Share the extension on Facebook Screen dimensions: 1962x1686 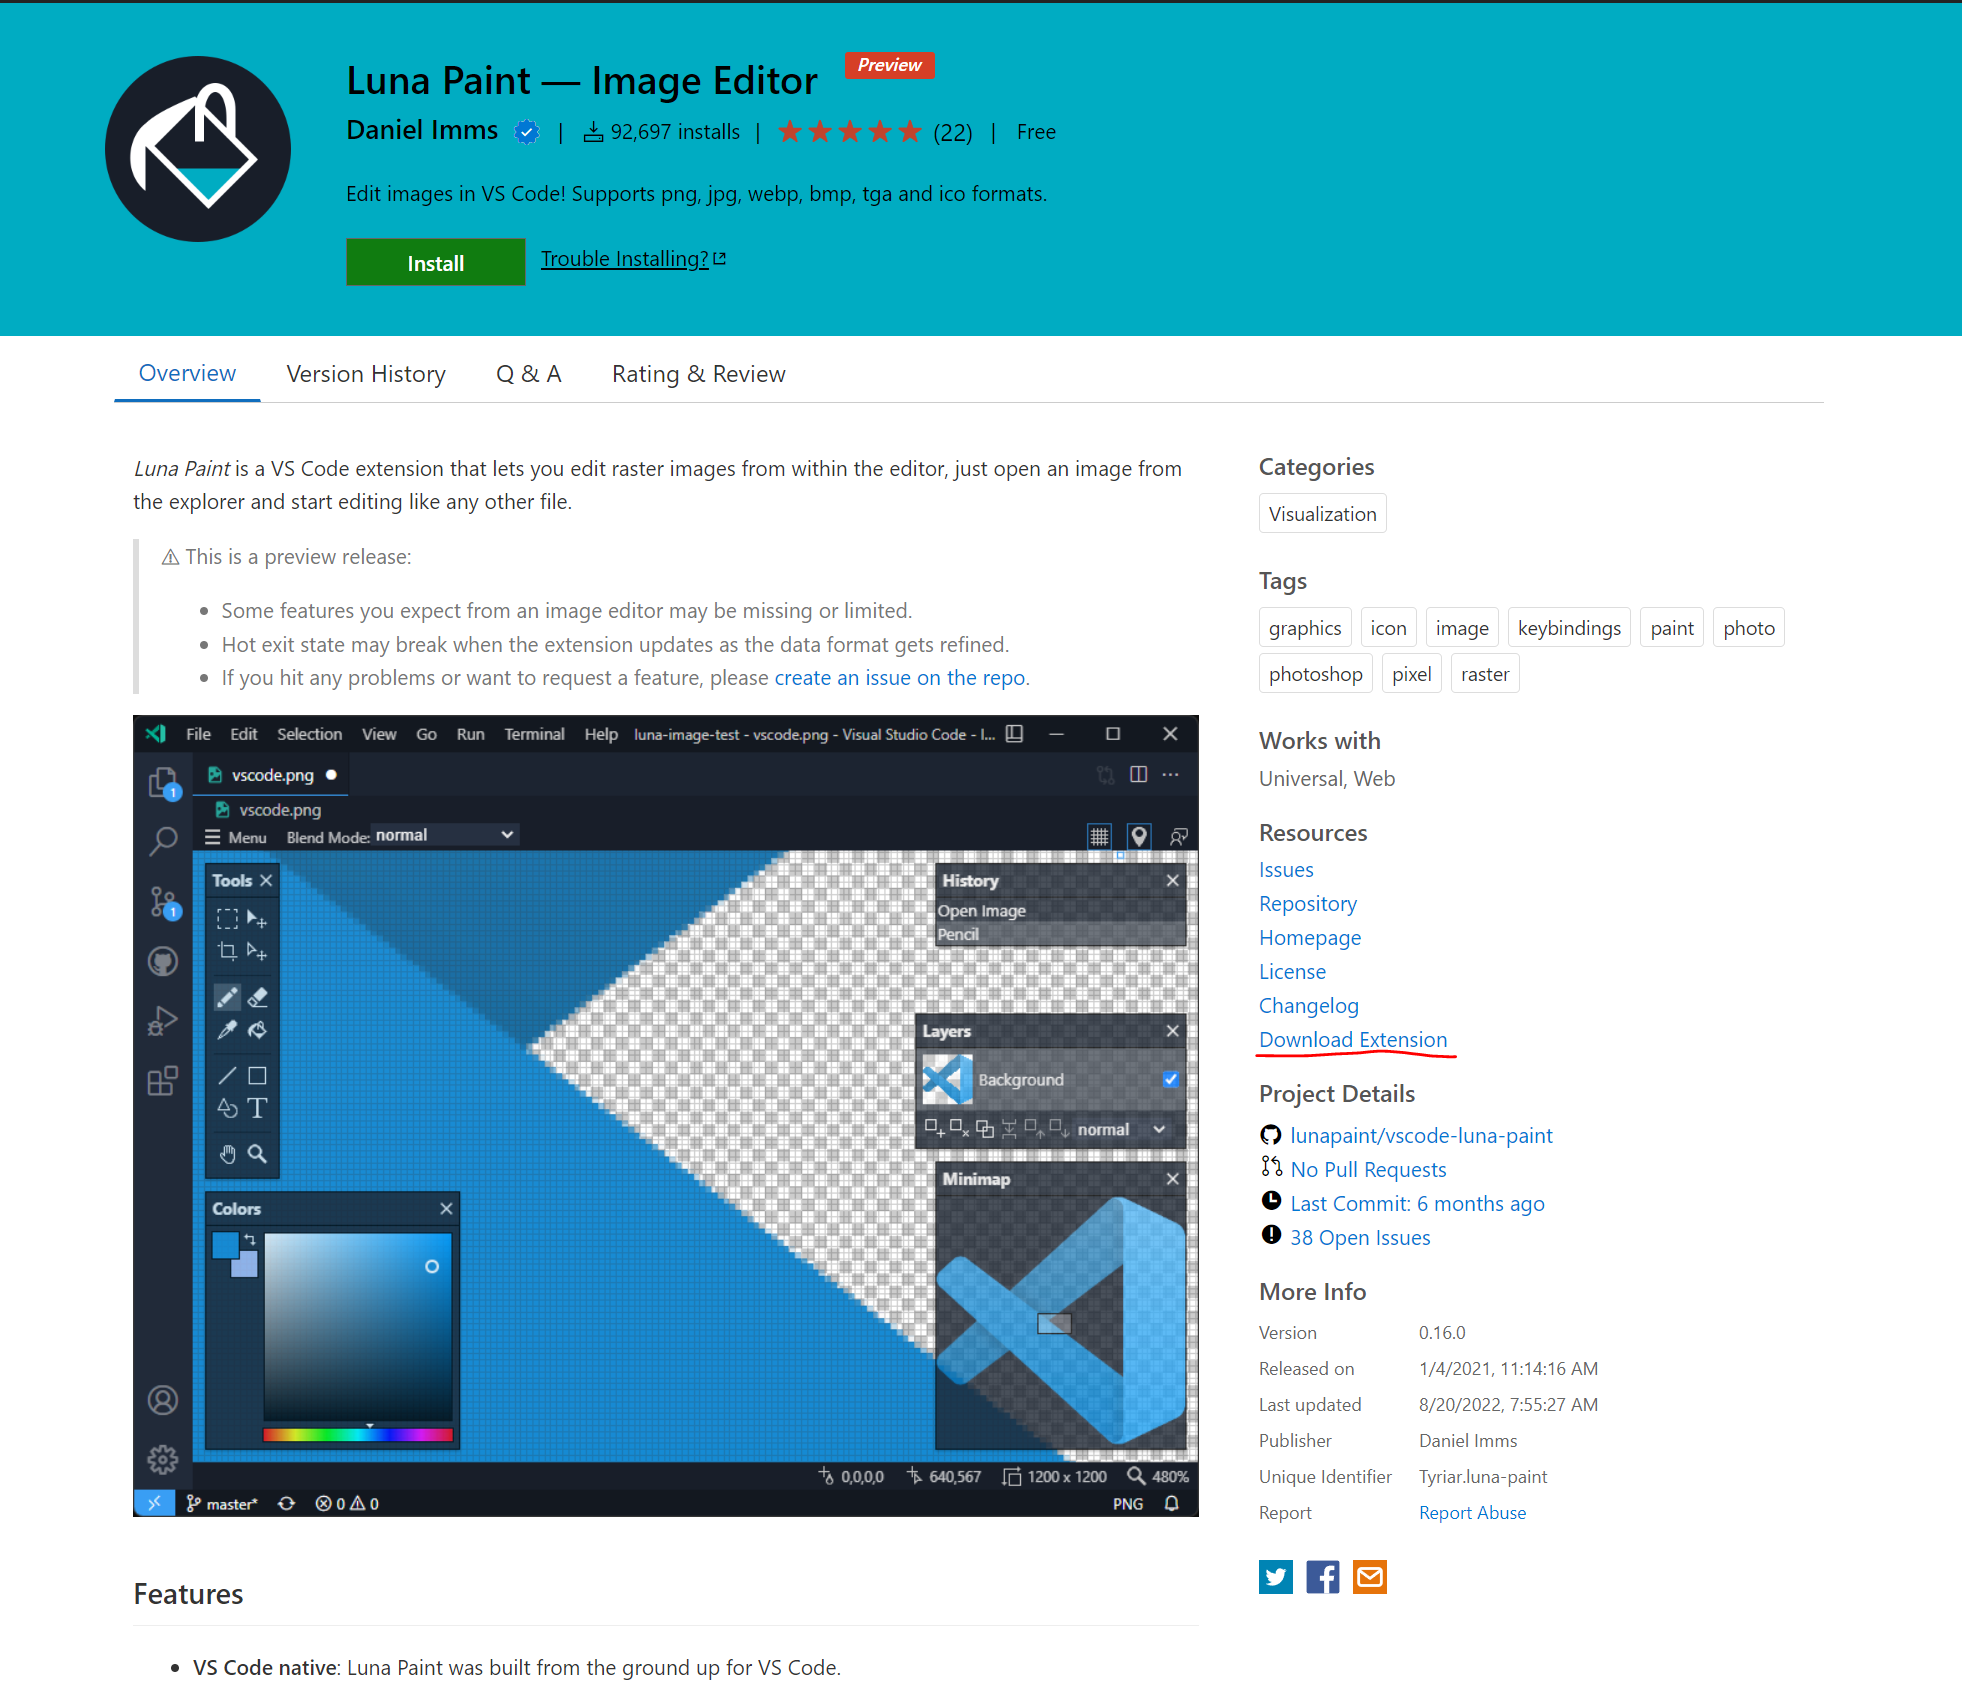1323,1577
